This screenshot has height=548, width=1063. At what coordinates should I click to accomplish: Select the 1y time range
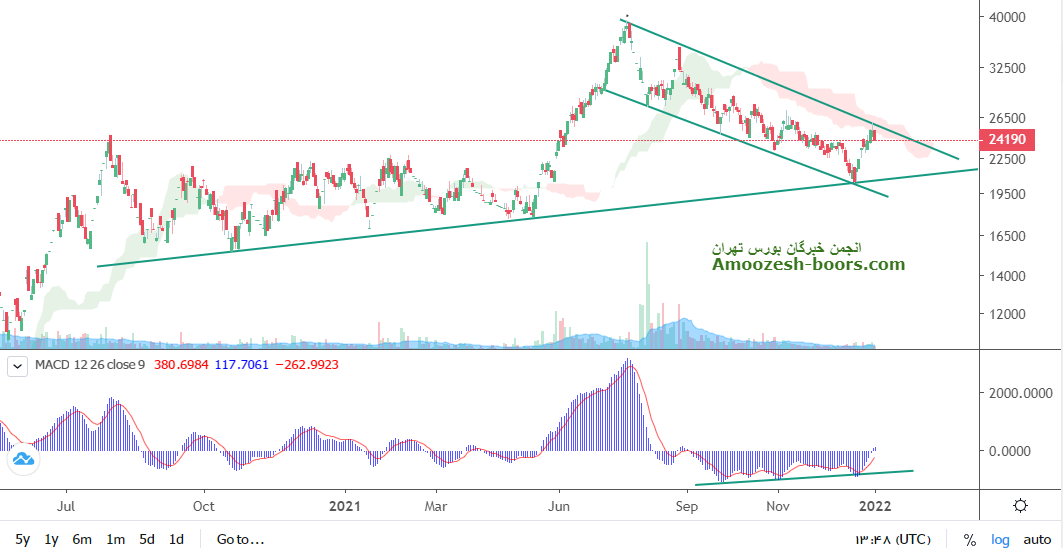tap(51, 539)
